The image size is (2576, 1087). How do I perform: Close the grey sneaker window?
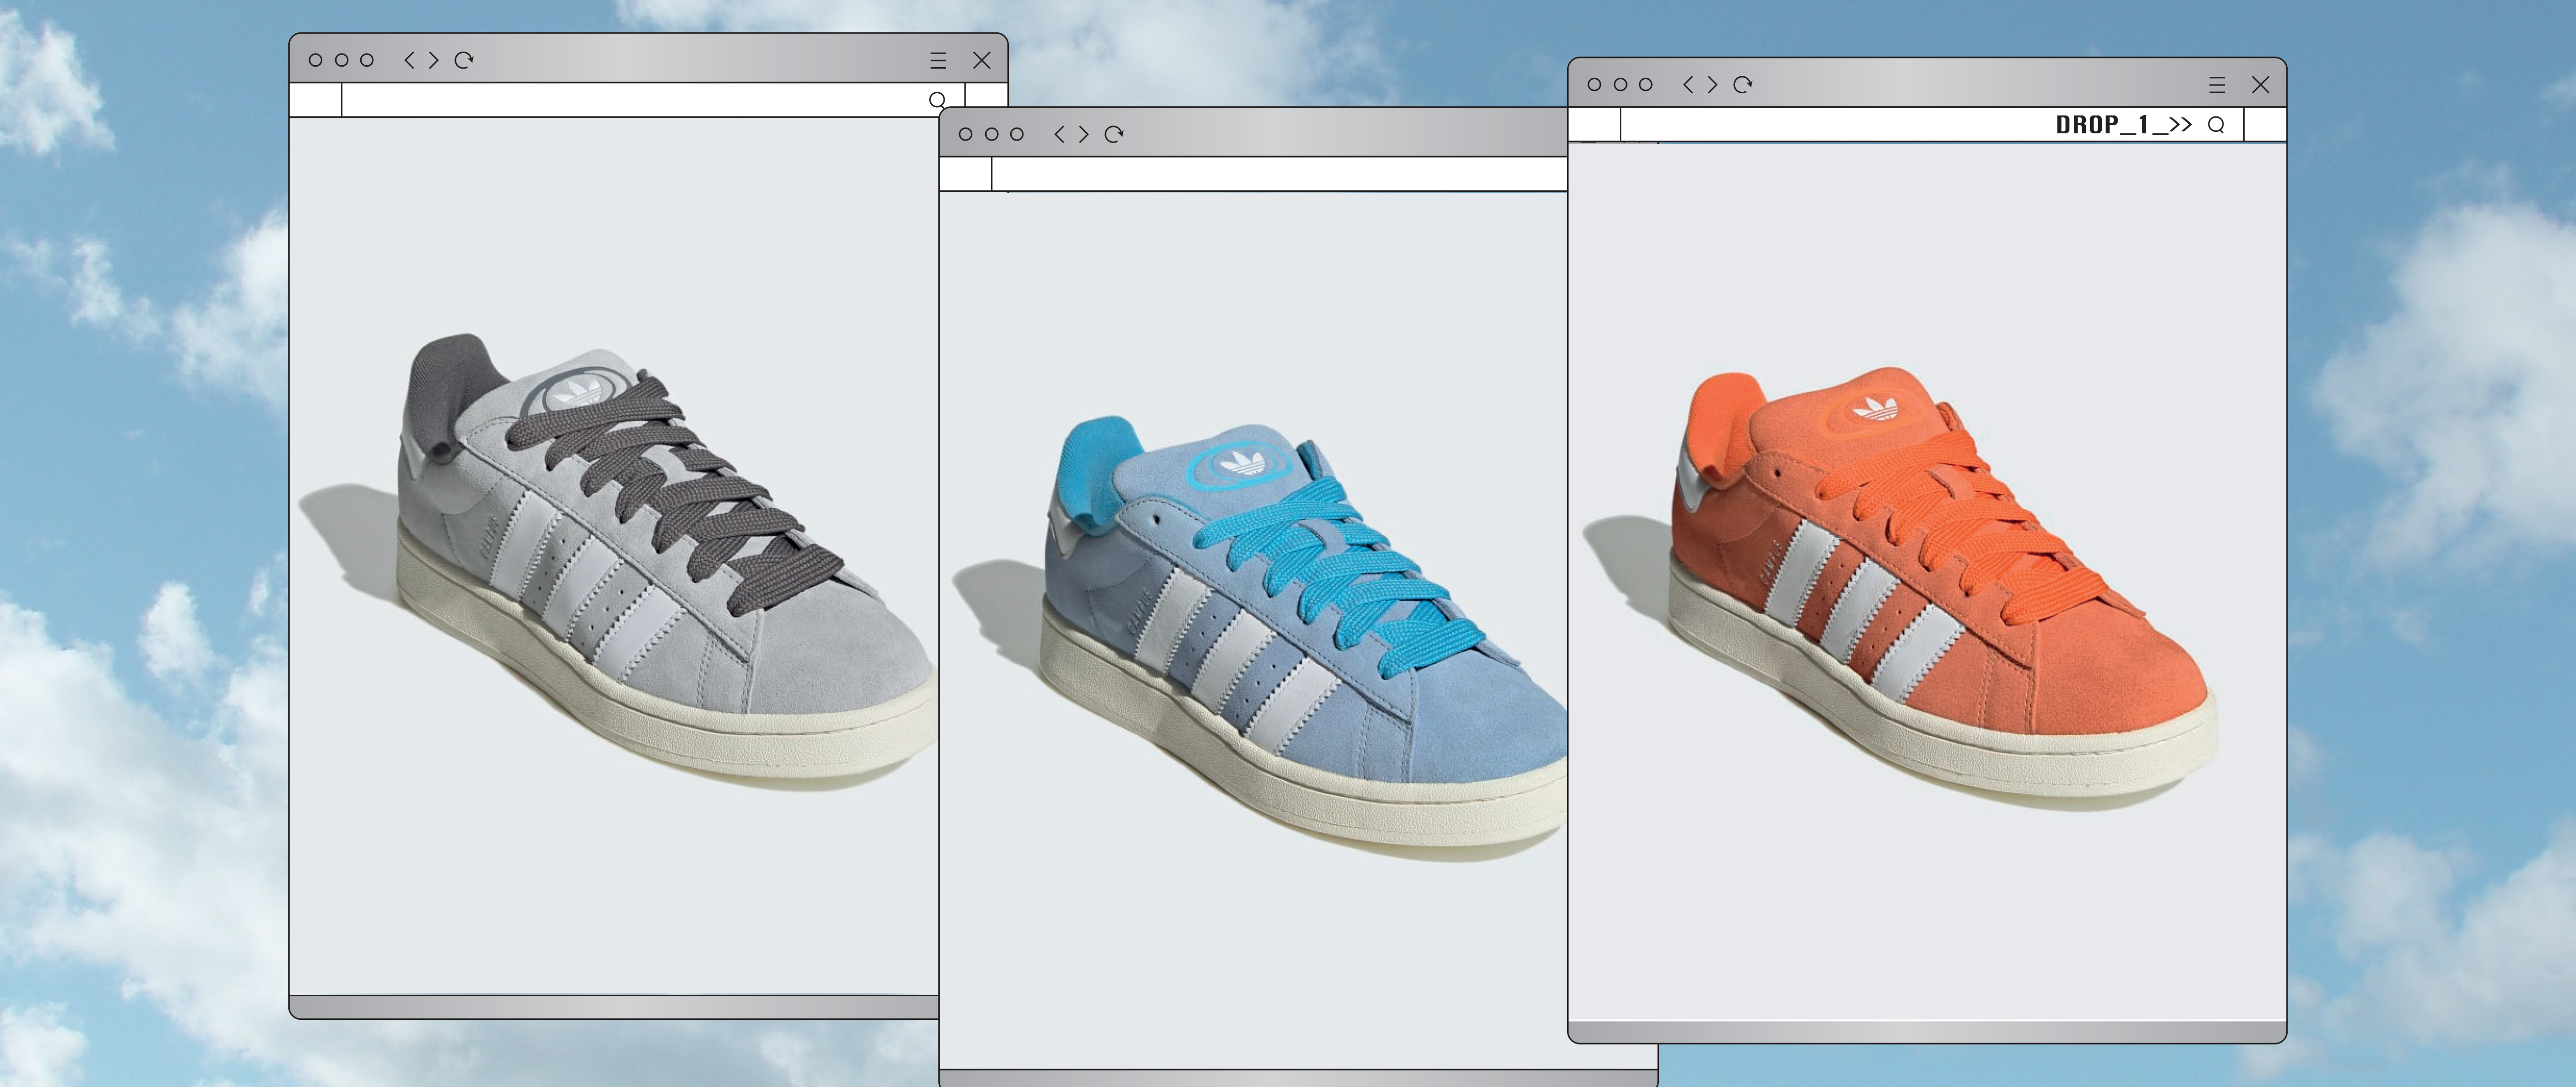click(x=982, y=60)
